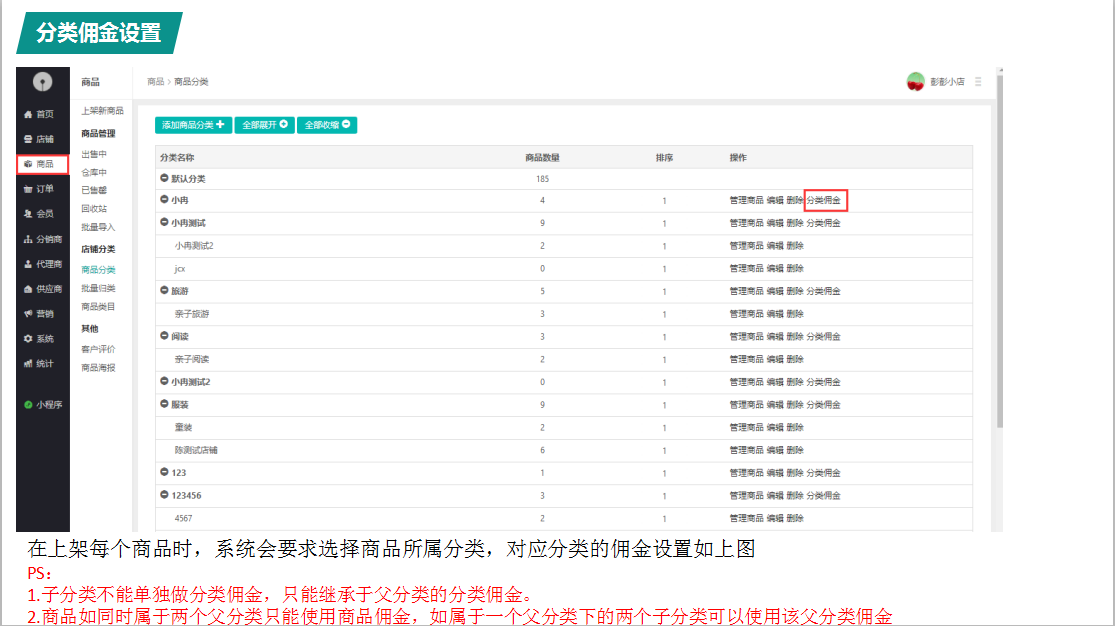
Task: Open 分类佣金 for the 小冉 category
Action: click(x=824, y=200)
